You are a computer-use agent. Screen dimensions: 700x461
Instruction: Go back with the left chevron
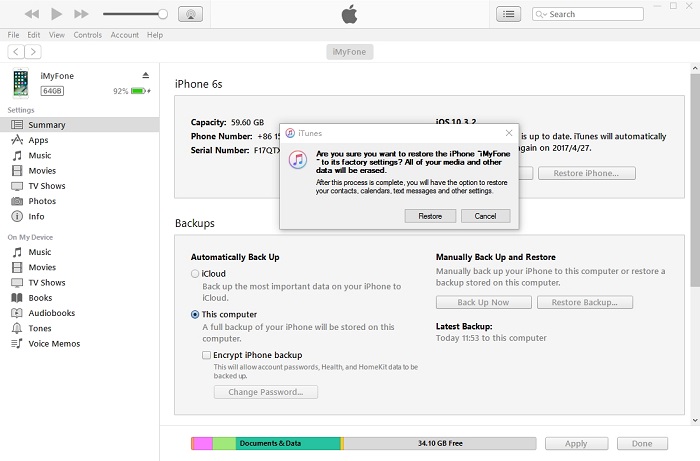click(x=16, y=52)
